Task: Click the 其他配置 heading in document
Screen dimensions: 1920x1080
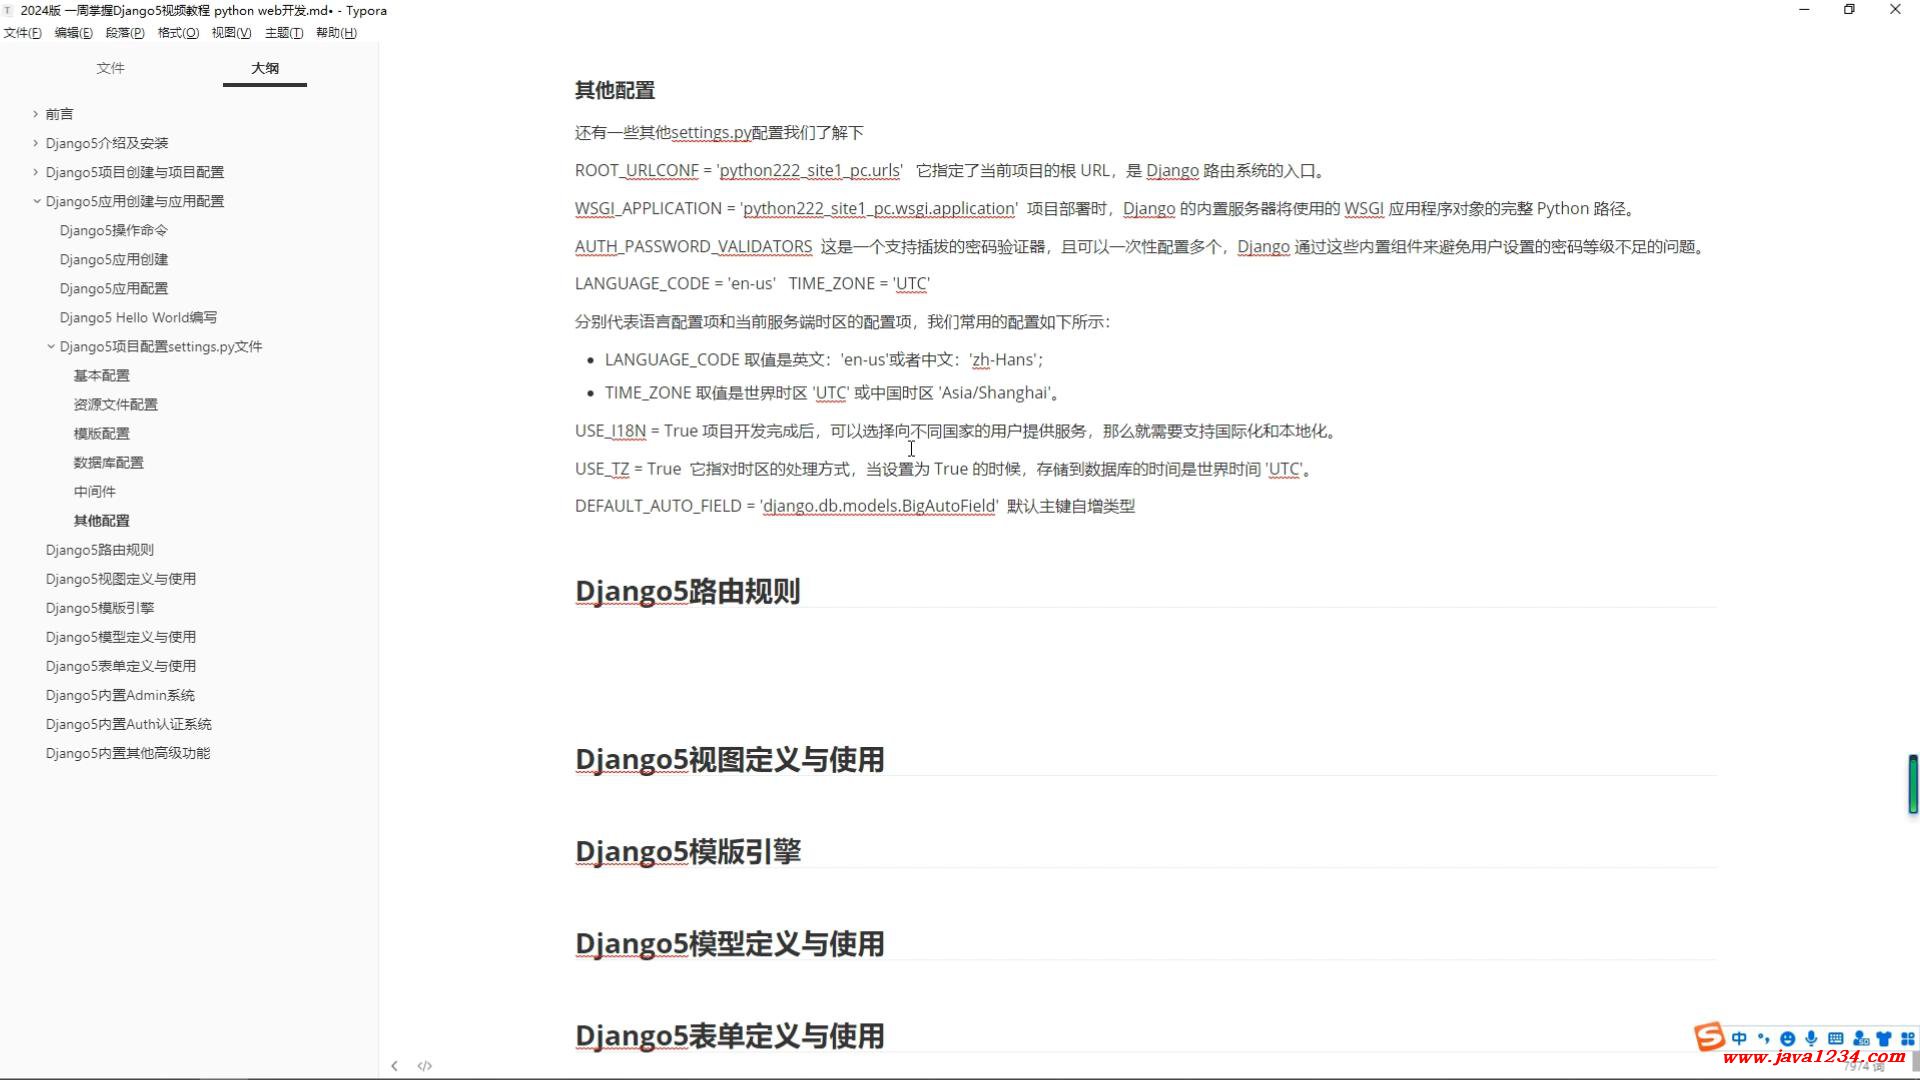Action: click(x=614, y=90)
